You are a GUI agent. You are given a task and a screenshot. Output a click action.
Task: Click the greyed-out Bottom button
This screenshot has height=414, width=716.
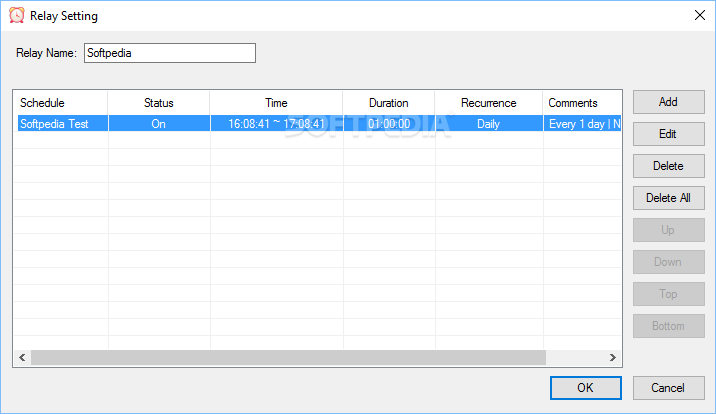pos(669,325)
